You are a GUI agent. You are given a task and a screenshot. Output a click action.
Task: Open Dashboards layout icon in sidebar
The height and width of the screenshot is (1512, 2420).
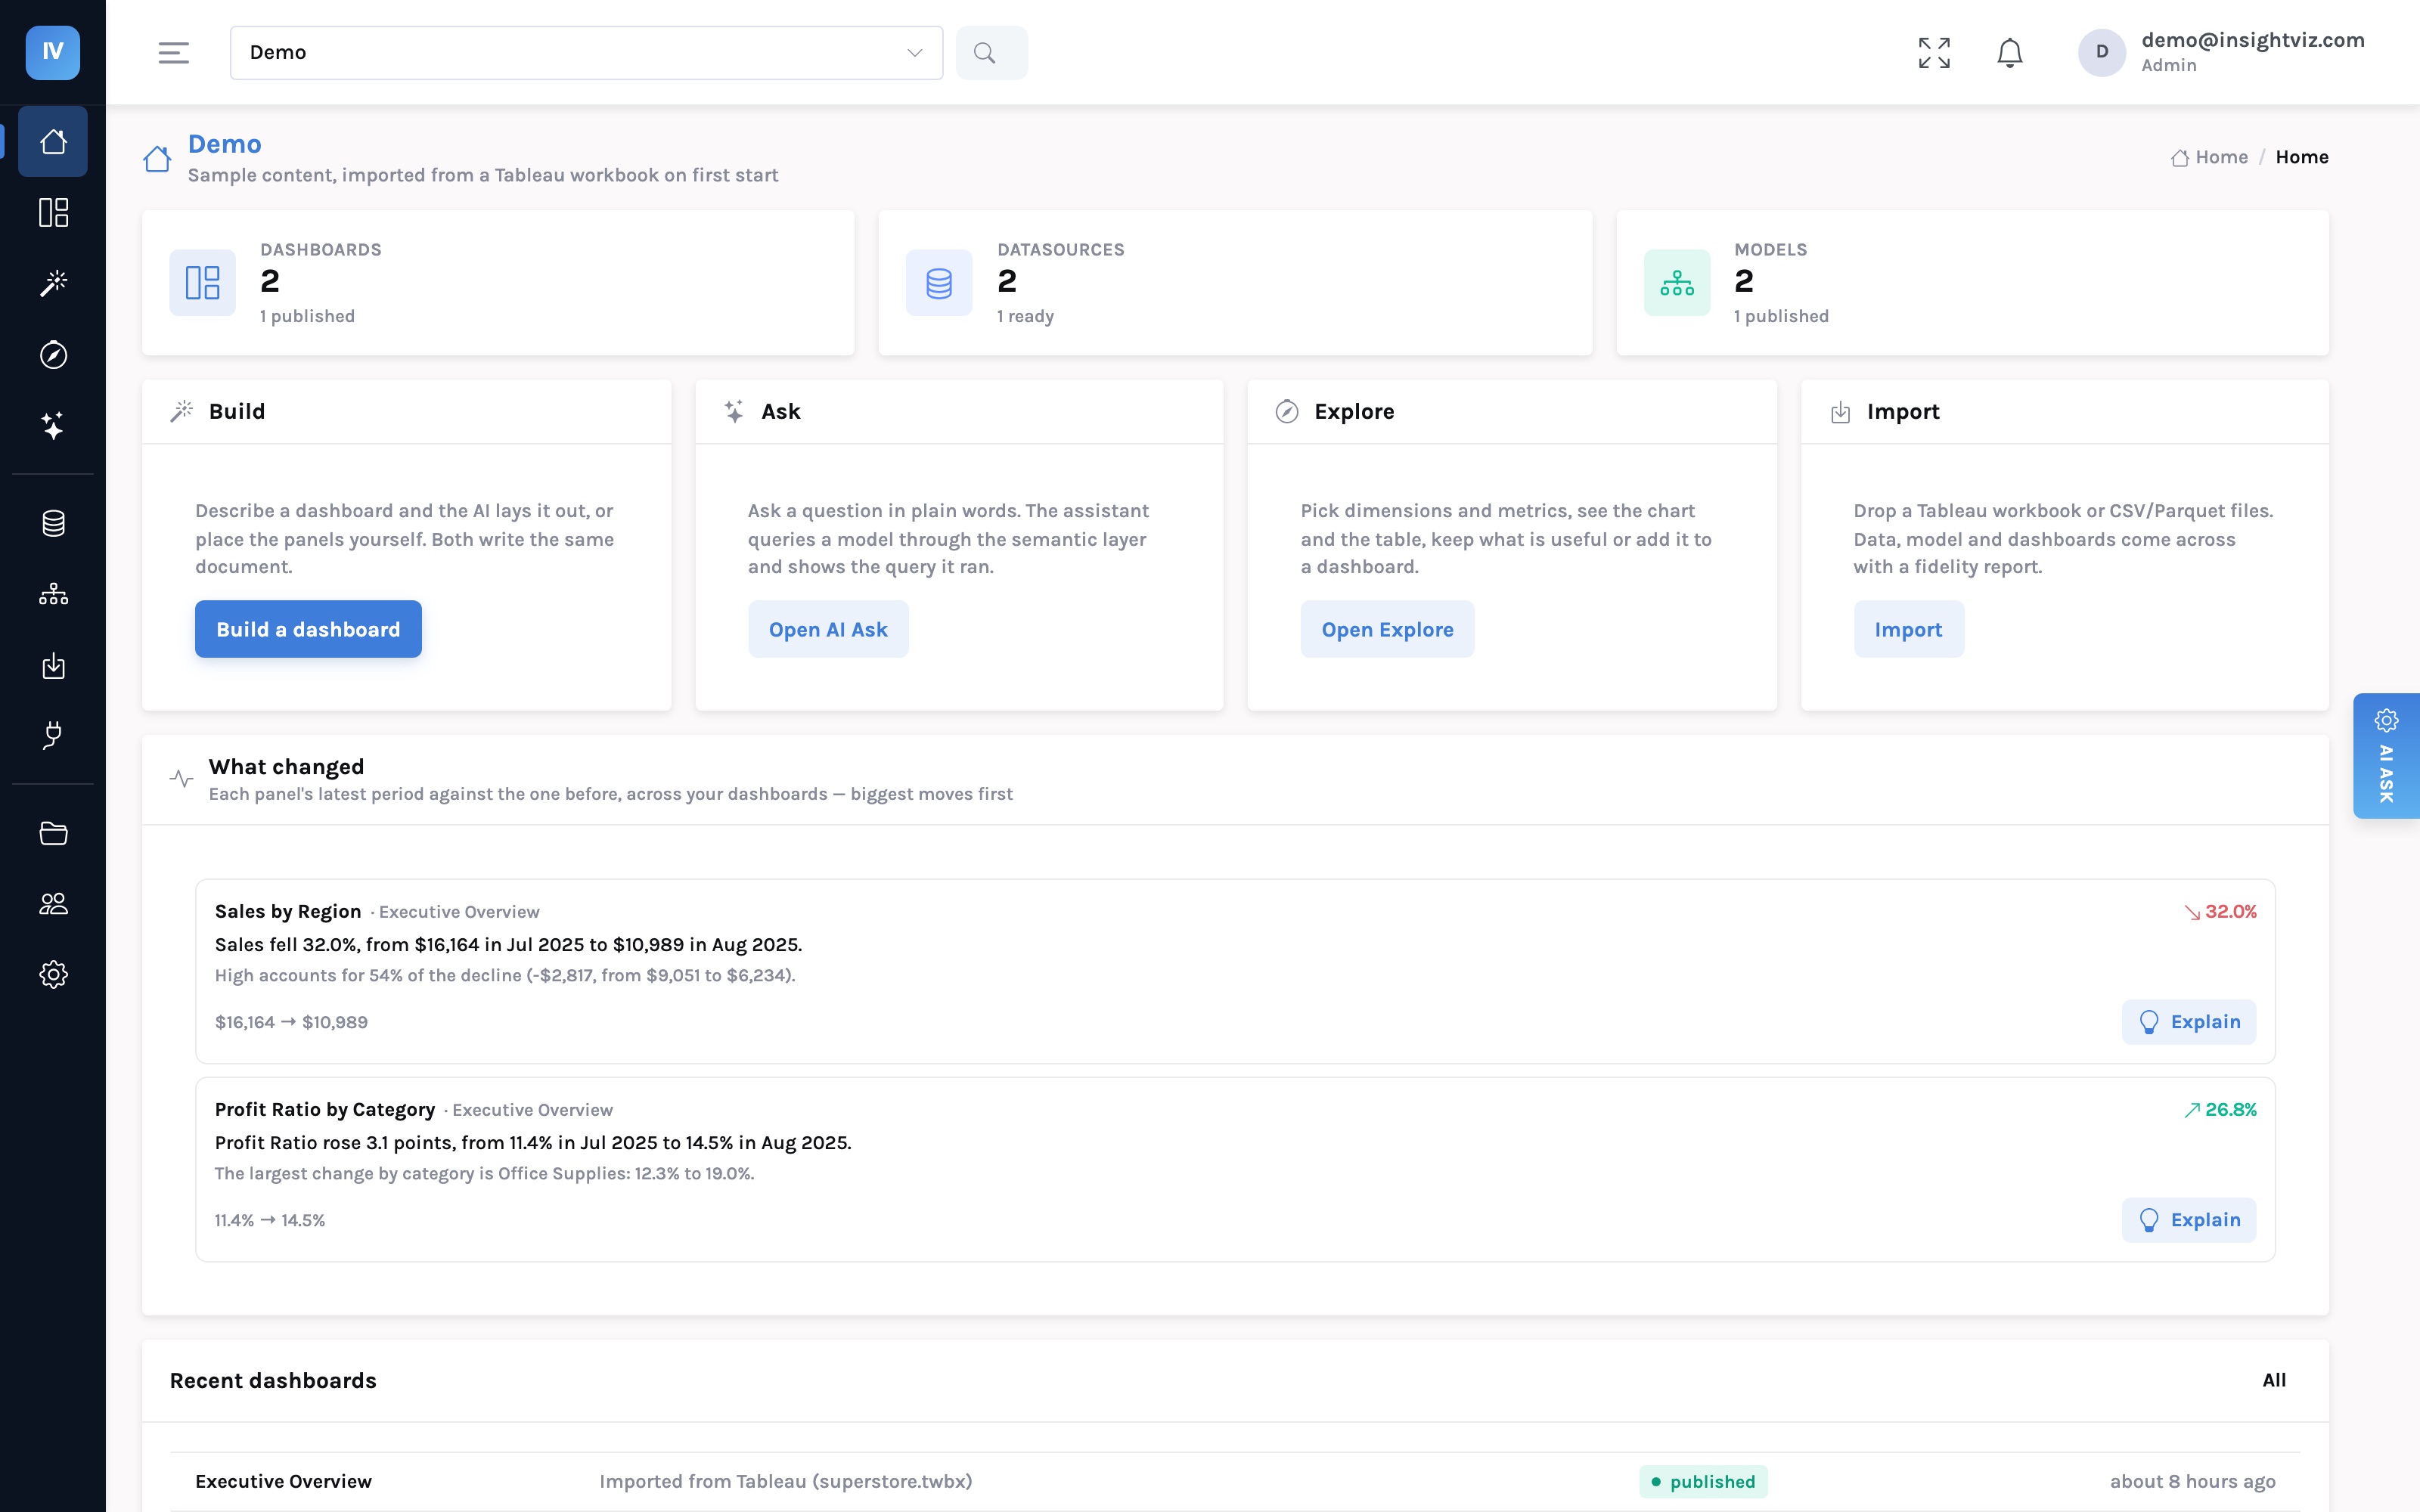[x=53, y=212]
